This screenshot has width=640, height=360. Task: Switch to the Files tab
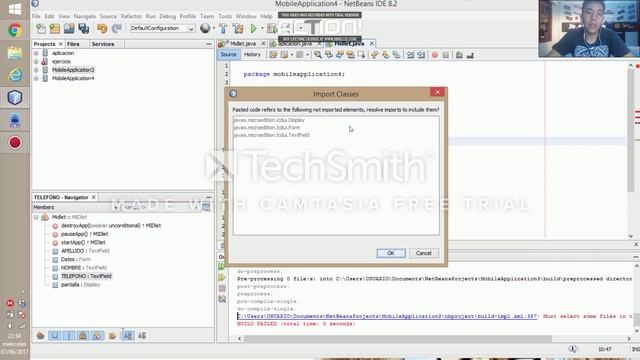click(73, 44)
